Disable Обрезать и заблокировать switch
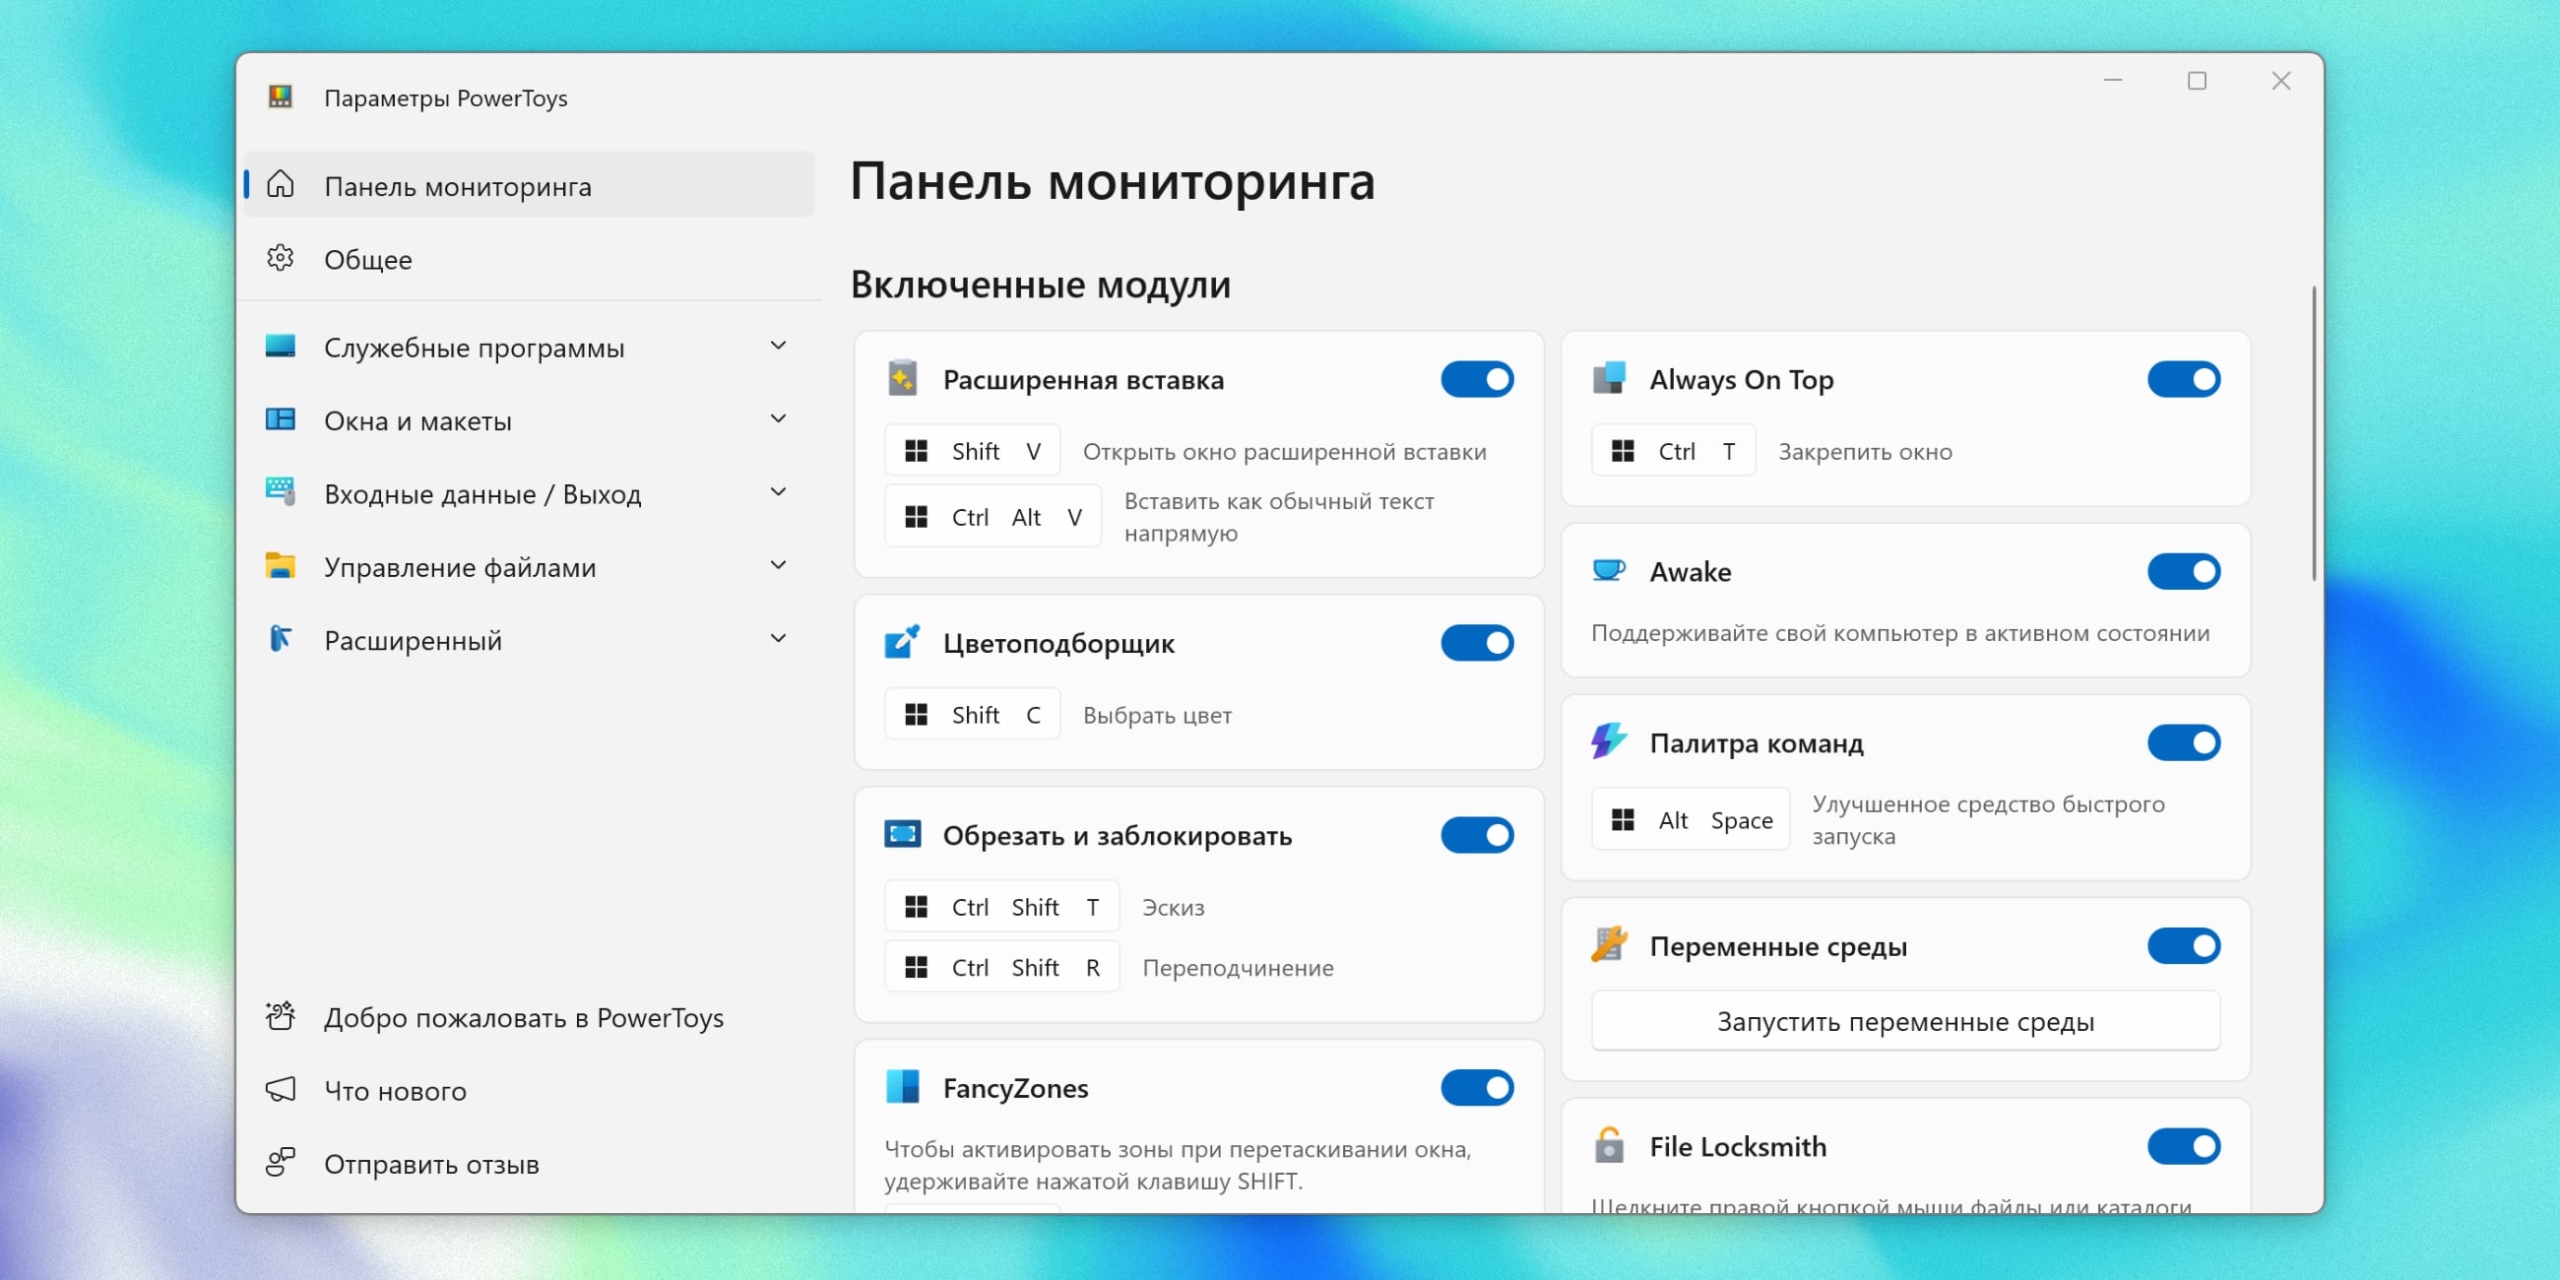The image size is (2560, 1280). 1477,835
